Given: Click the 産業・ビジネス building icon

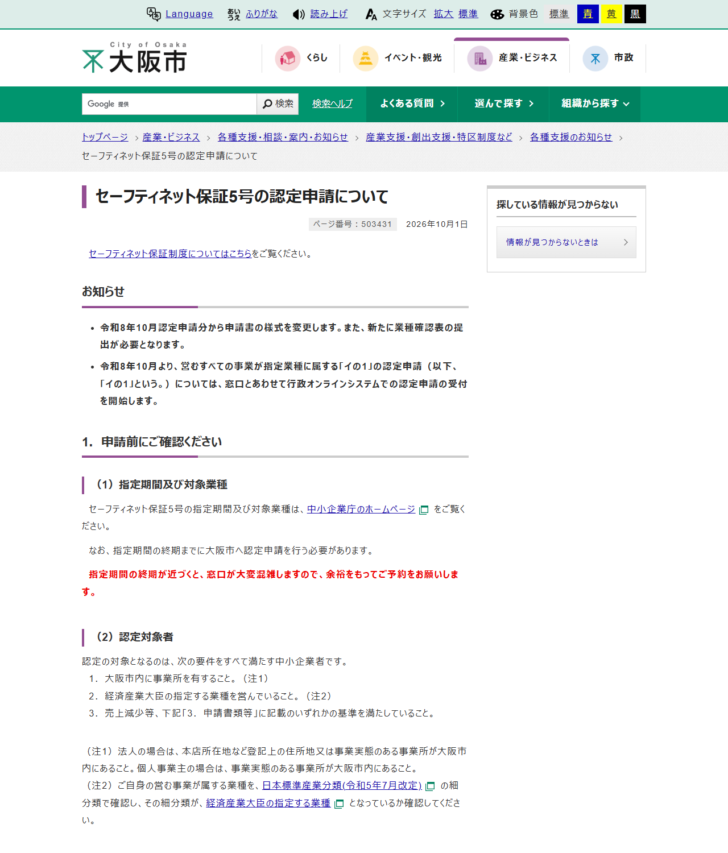Looking at the screenshot, I should 480,58.
